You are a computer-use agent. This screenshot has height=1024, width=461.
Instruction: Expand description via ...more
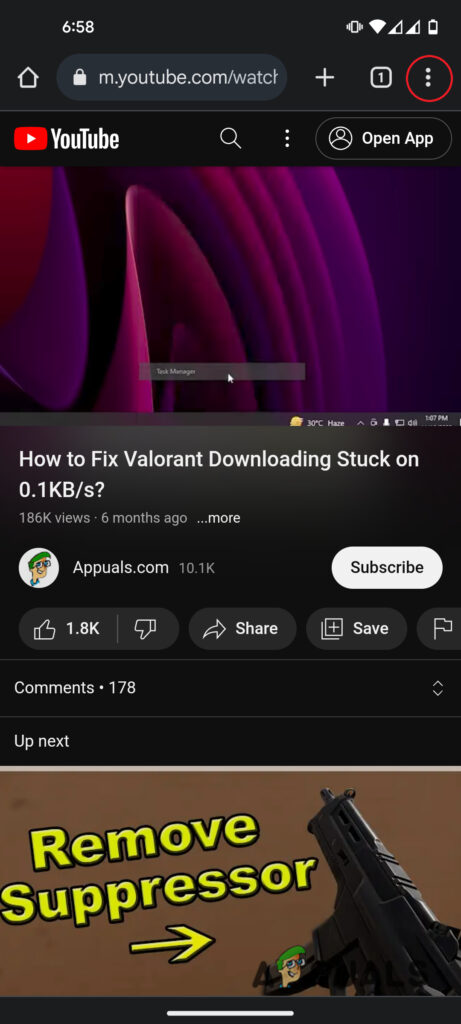219,518
